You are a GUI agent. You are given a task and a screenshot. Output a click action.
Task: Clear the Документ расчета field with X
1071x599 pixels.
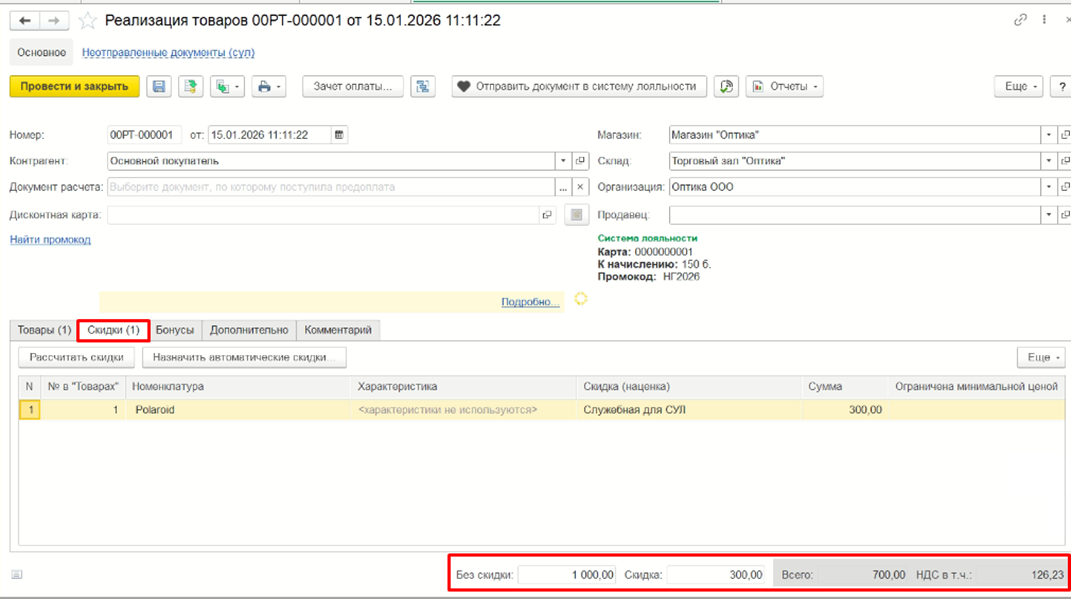[580, 187]
